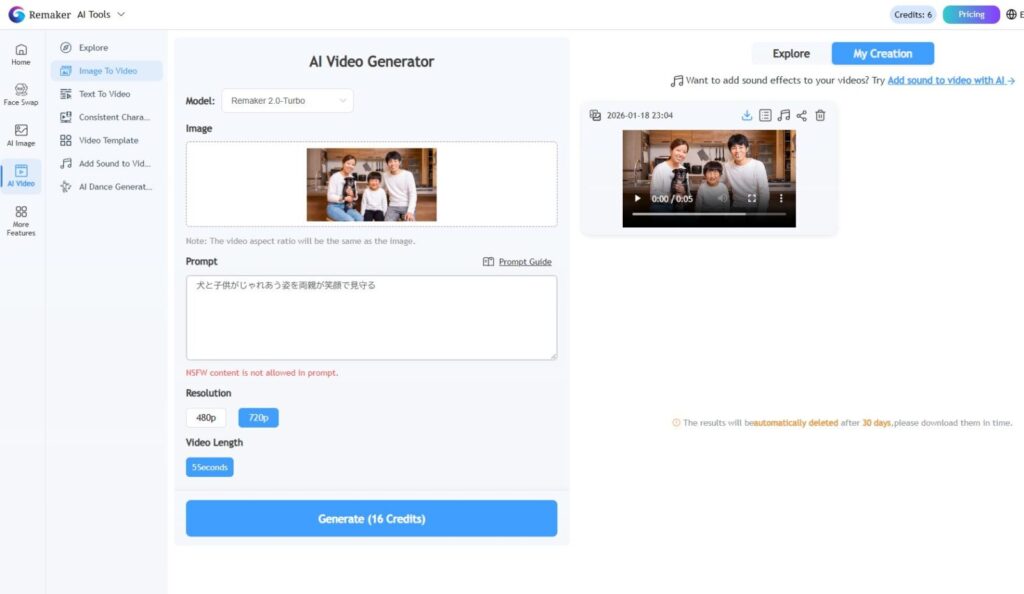
Task: Switch to the Explore tab
Action: (791, 54)
